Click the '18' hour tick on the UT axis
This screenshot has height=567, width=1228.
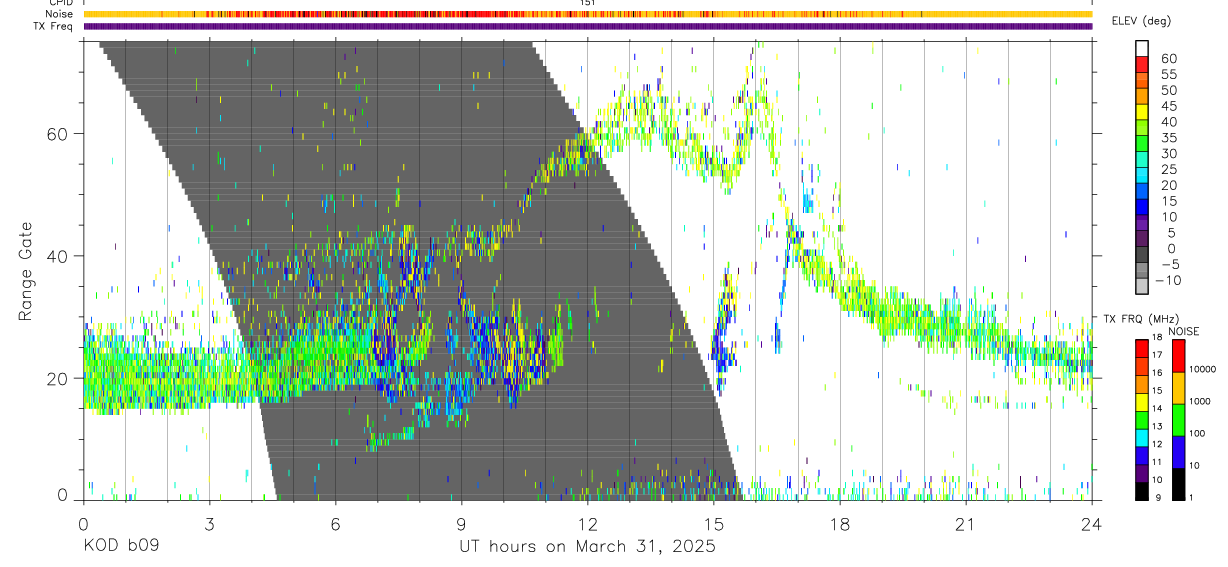pos(839,523)
